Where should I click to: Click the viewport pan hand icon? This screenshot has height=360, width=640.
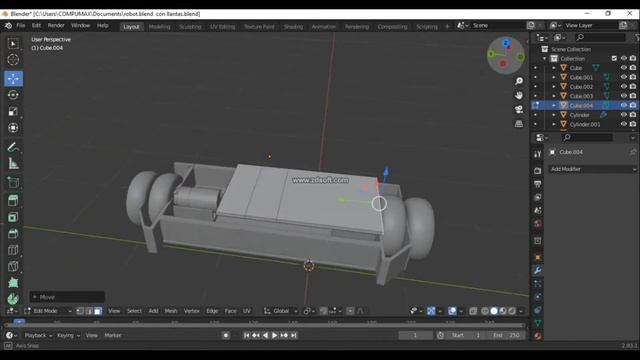tap(519, 96)
